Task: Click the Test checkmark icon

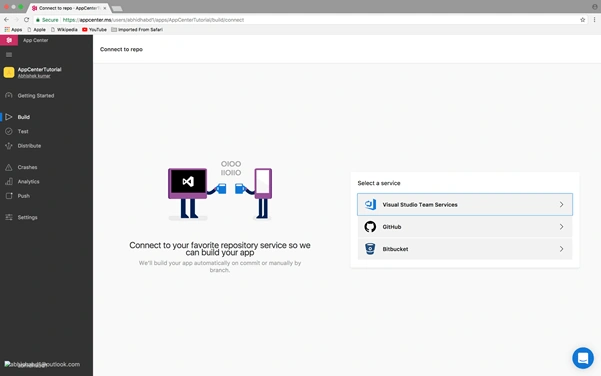Action: (9, 131)
